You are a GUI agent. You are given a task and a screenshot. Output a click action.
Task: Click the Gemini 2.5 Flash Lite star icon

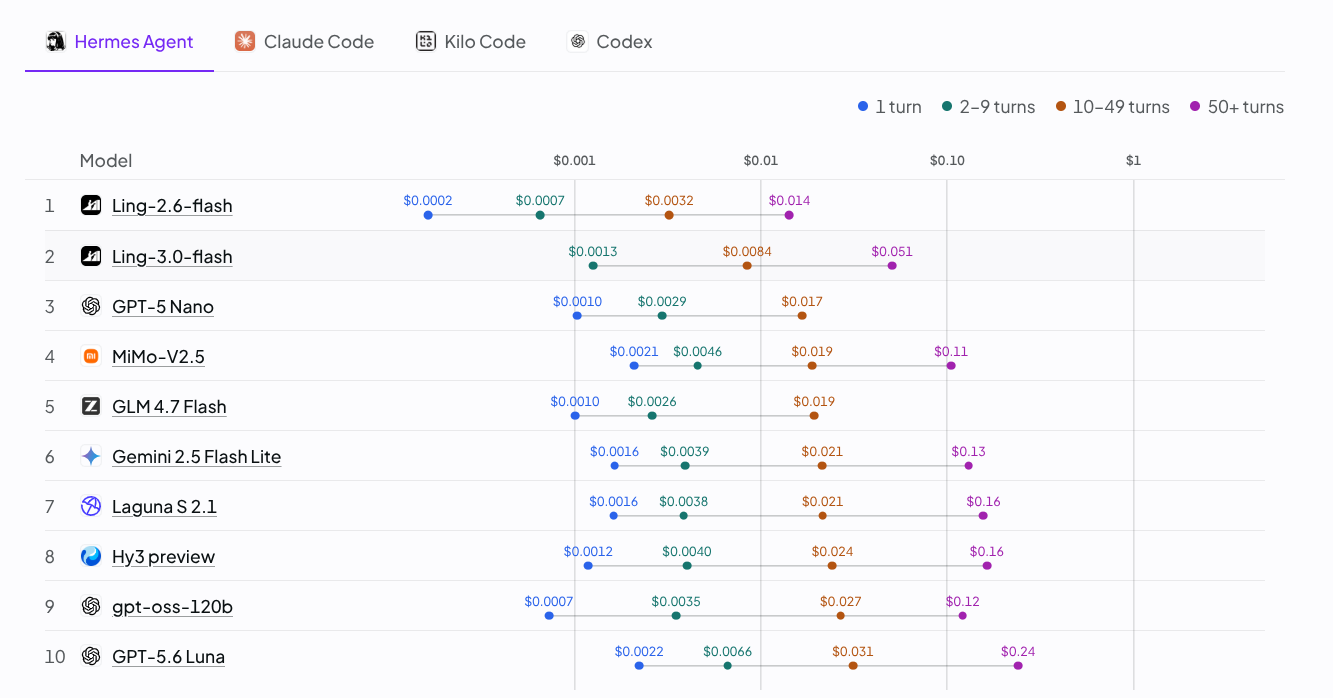(x=91, y=456)
